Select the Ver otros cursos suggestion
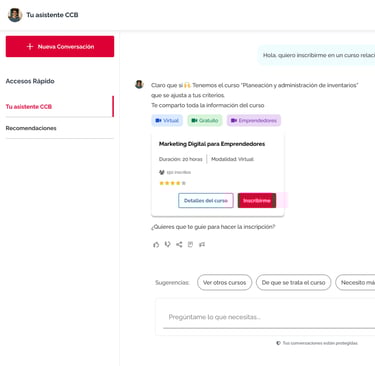The image size is (375, 366). (224, 282)
